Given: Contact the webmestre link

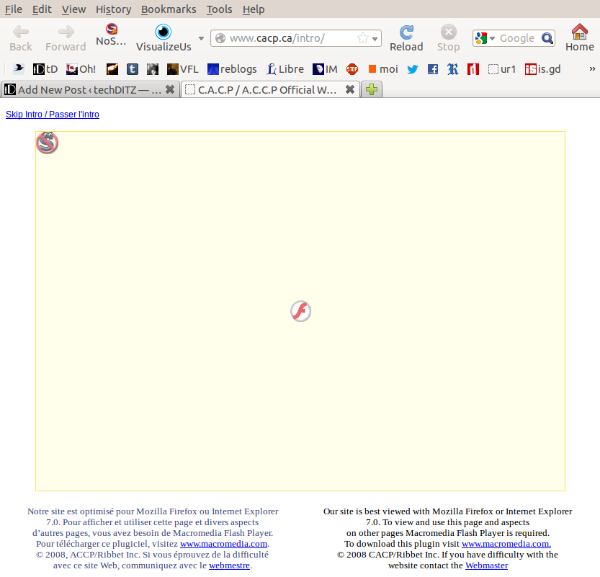Looking at the screenshot, I should [229, 566].
